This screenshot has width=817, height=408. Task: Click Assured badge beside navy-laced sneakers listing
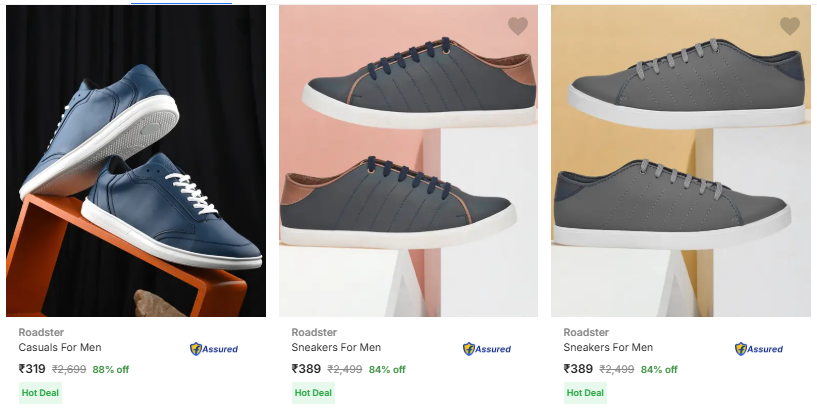pyautogui.click(x=487, y=349)
